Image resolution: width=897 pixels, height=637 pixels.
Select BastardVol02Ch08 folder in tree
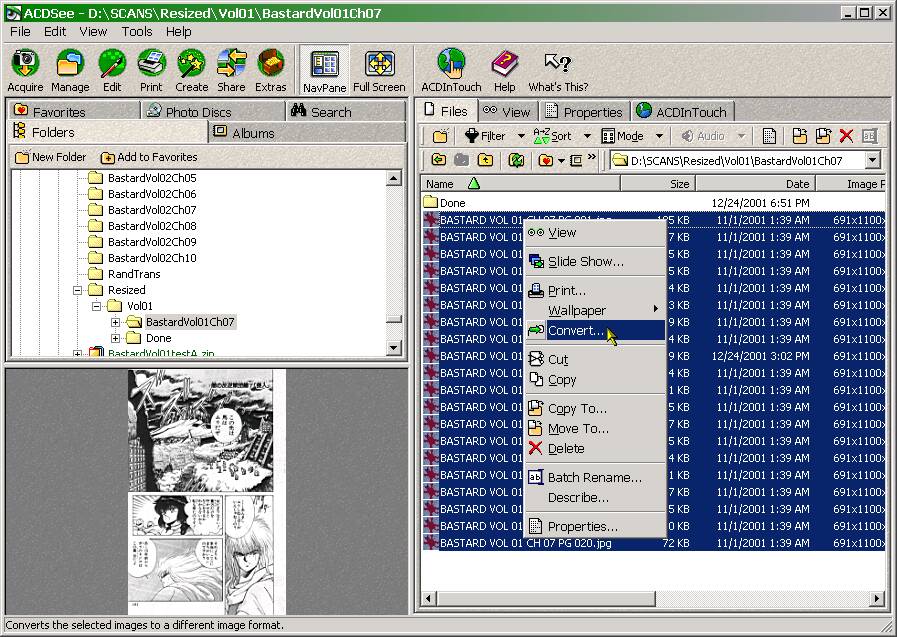point(152,226)
